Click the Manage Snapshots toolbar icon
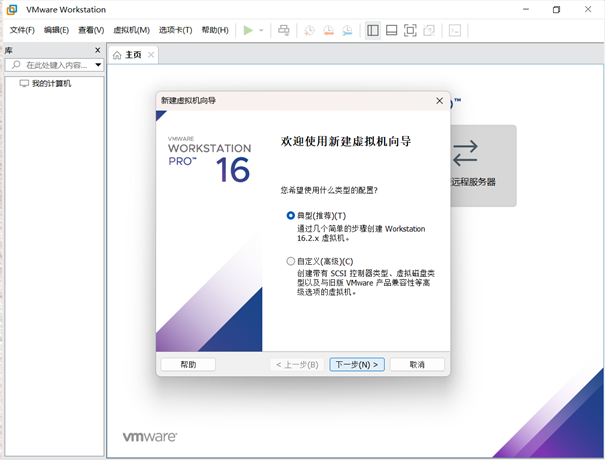This screenshot has height=460, width=605. (x=347, y=30)
